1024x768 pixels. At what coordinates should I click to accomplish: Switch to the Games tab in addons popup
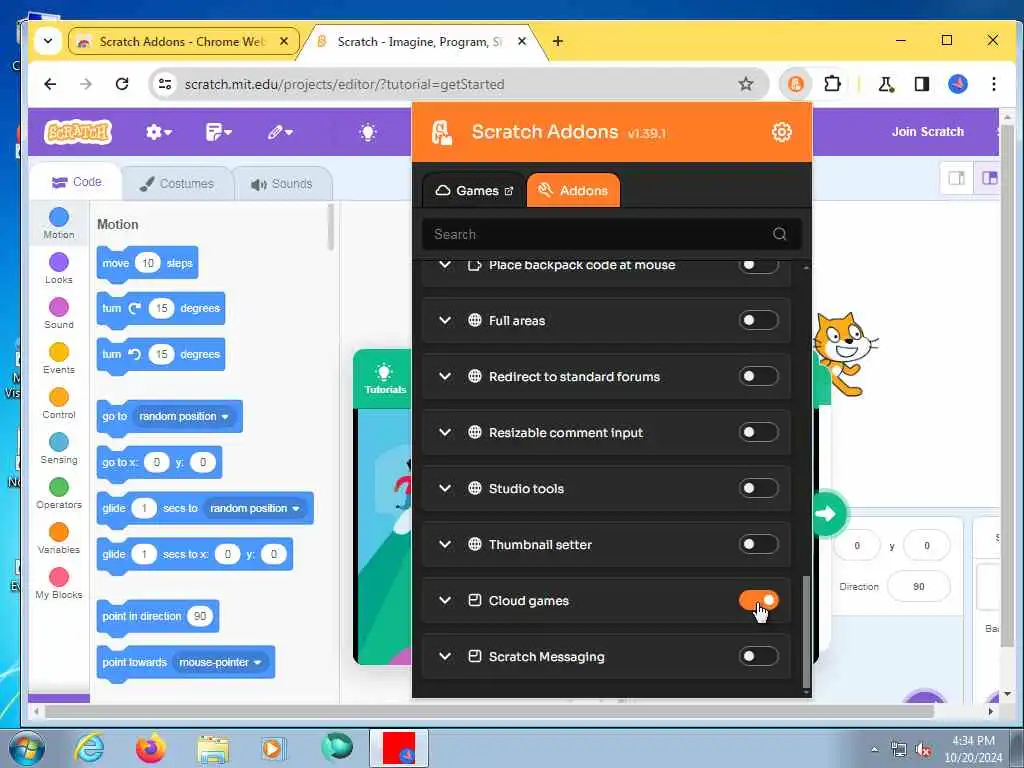[x=473, y=190]
